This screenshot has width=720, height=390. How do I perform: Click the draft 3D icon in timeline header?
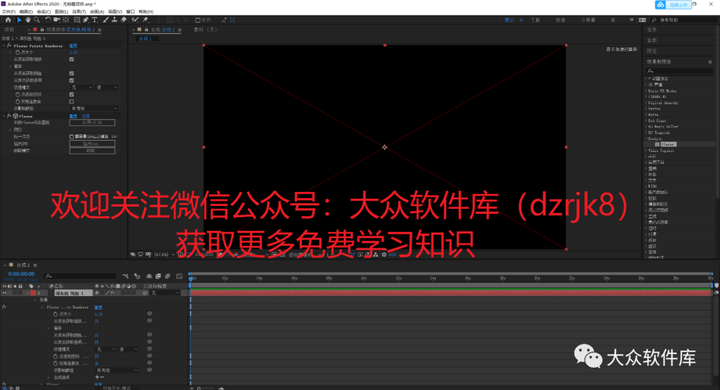(x=137, y=276)
